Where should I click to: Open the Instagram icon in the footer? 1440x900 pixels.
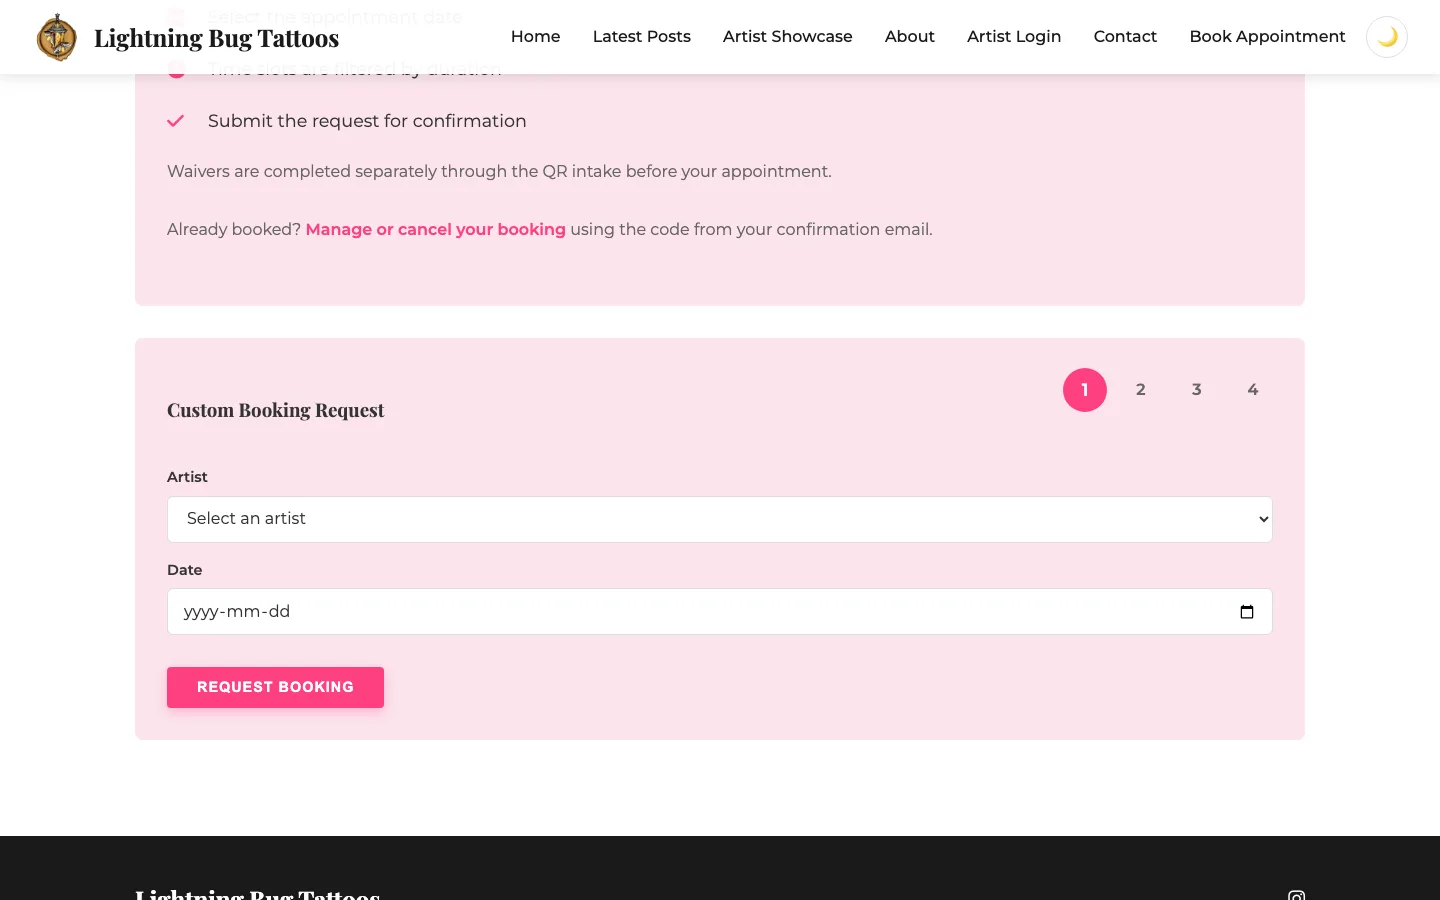tap(1297, 895)
